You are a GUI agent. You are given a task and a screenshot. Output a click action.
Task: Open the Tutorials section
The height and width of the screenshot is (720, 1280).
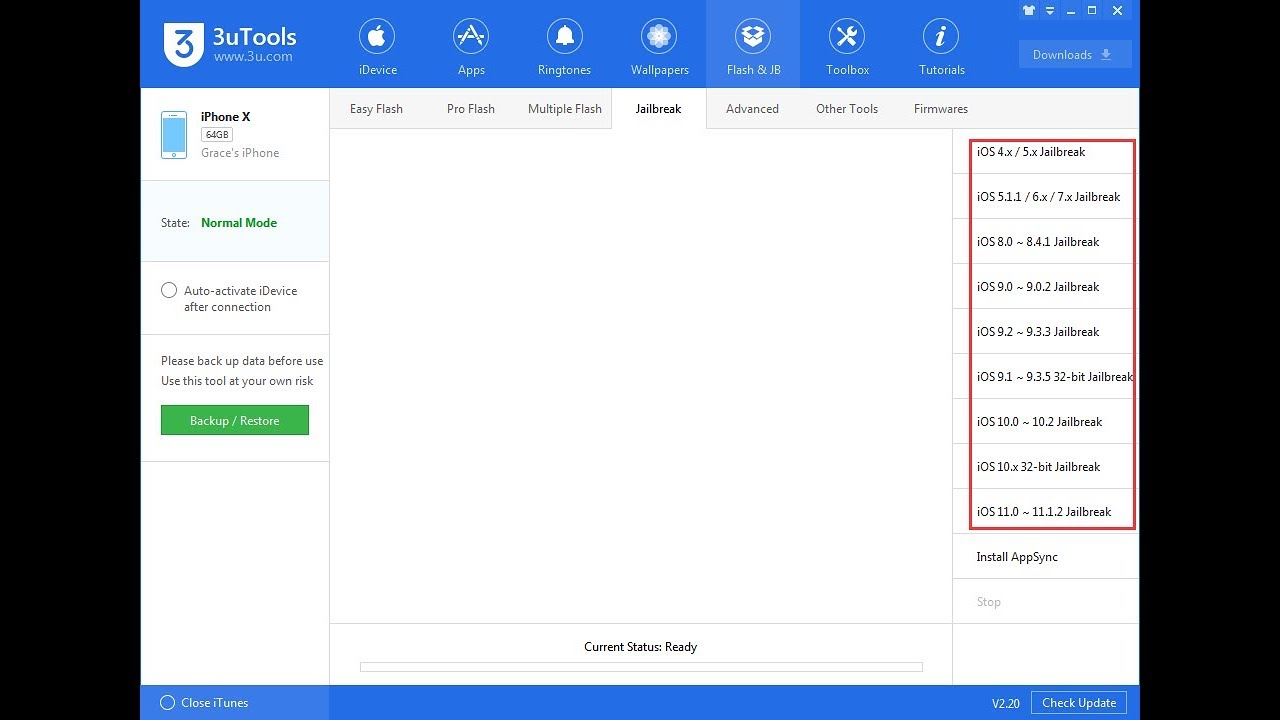941,46
